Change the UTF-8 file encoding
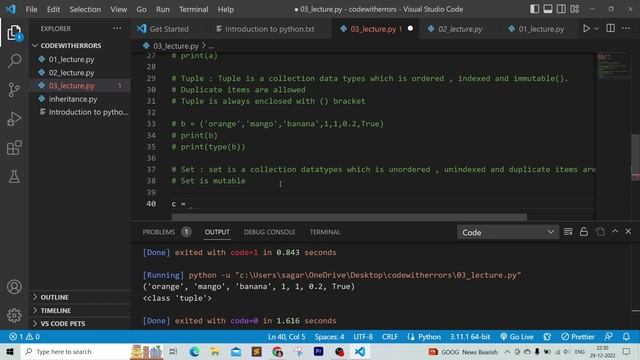 [363, 337]
